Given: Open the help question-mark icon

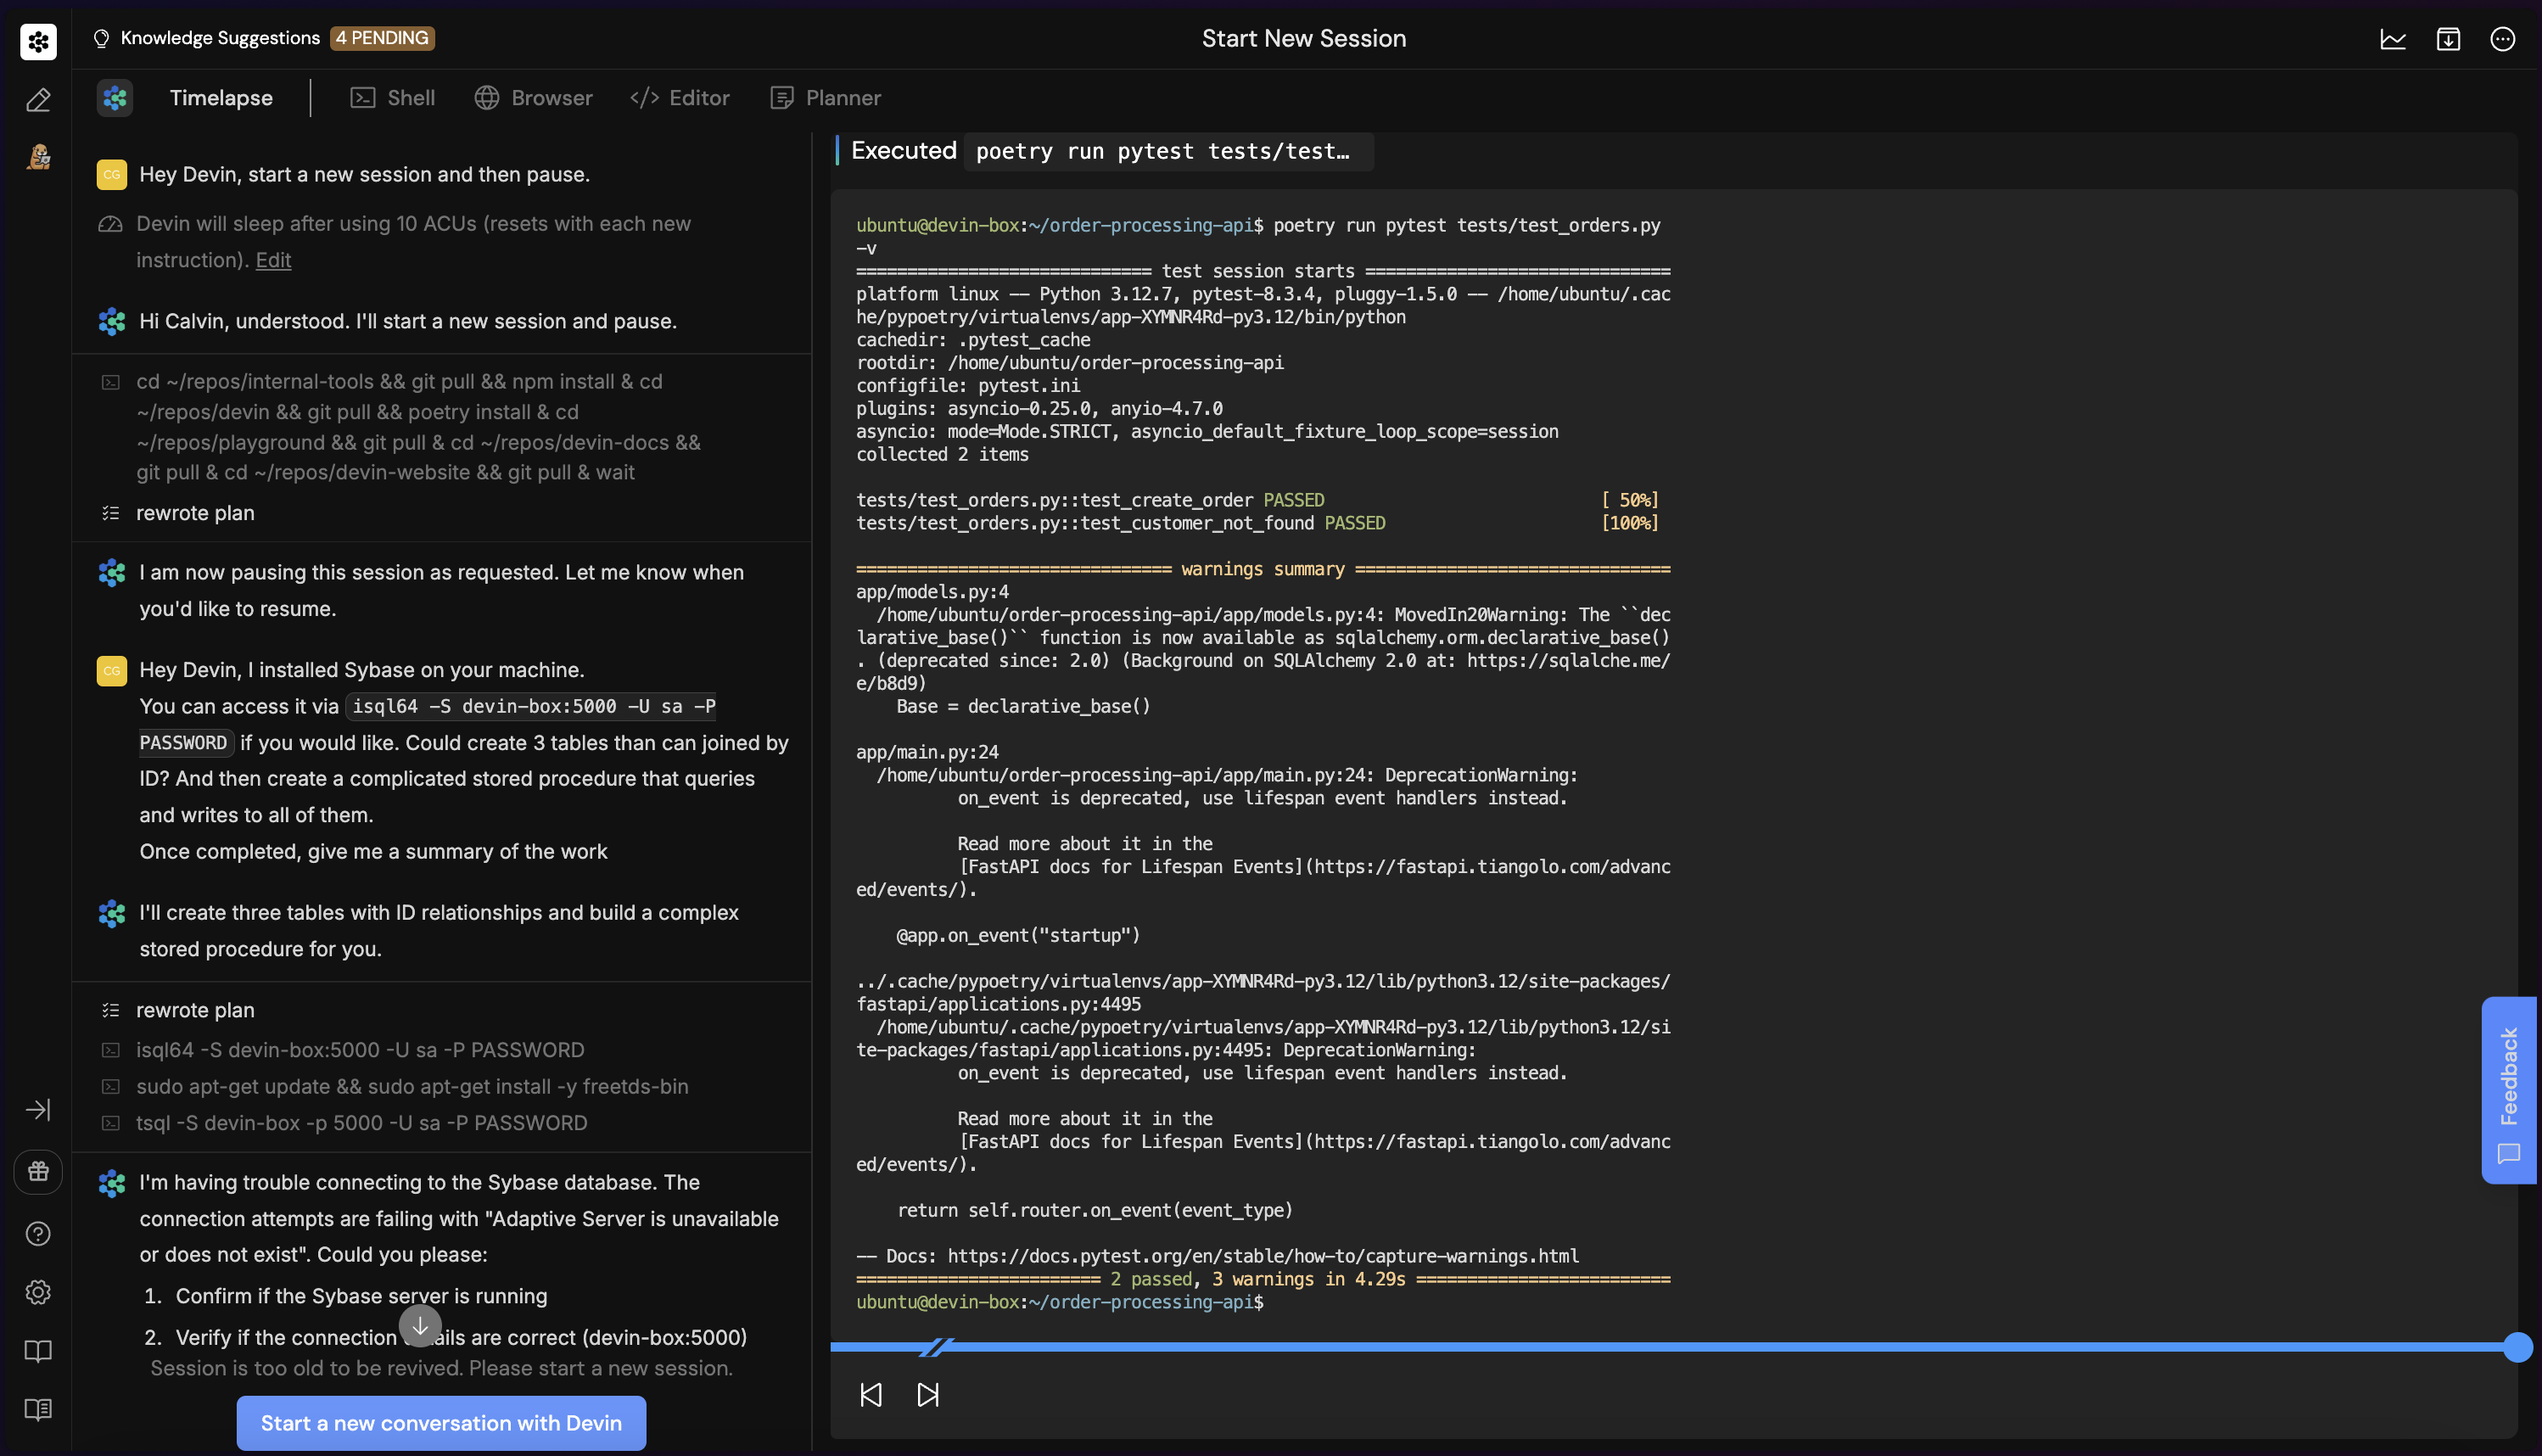Looking at the screenshot, I should click(38, 1234).
